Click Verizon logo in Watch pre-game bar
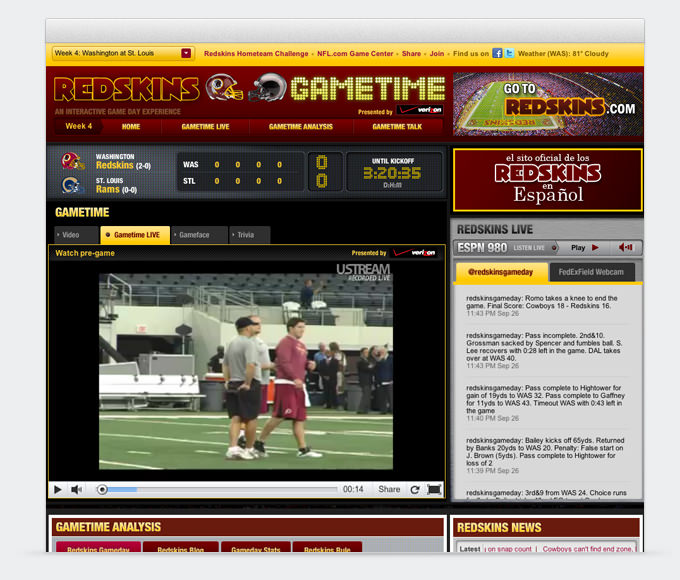Viewport: 680px width, 580px height. pos(415,253)
